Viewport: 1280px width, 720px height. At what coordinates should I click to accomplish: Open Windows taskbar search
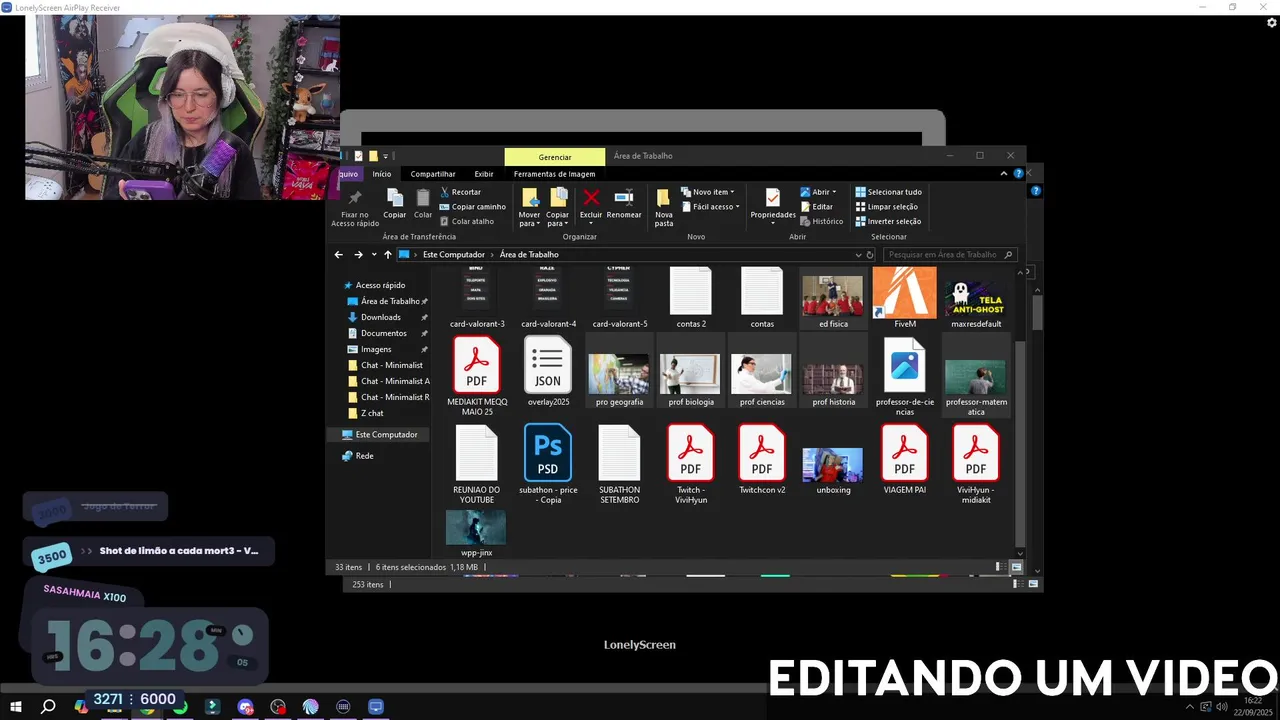(47, 707)
